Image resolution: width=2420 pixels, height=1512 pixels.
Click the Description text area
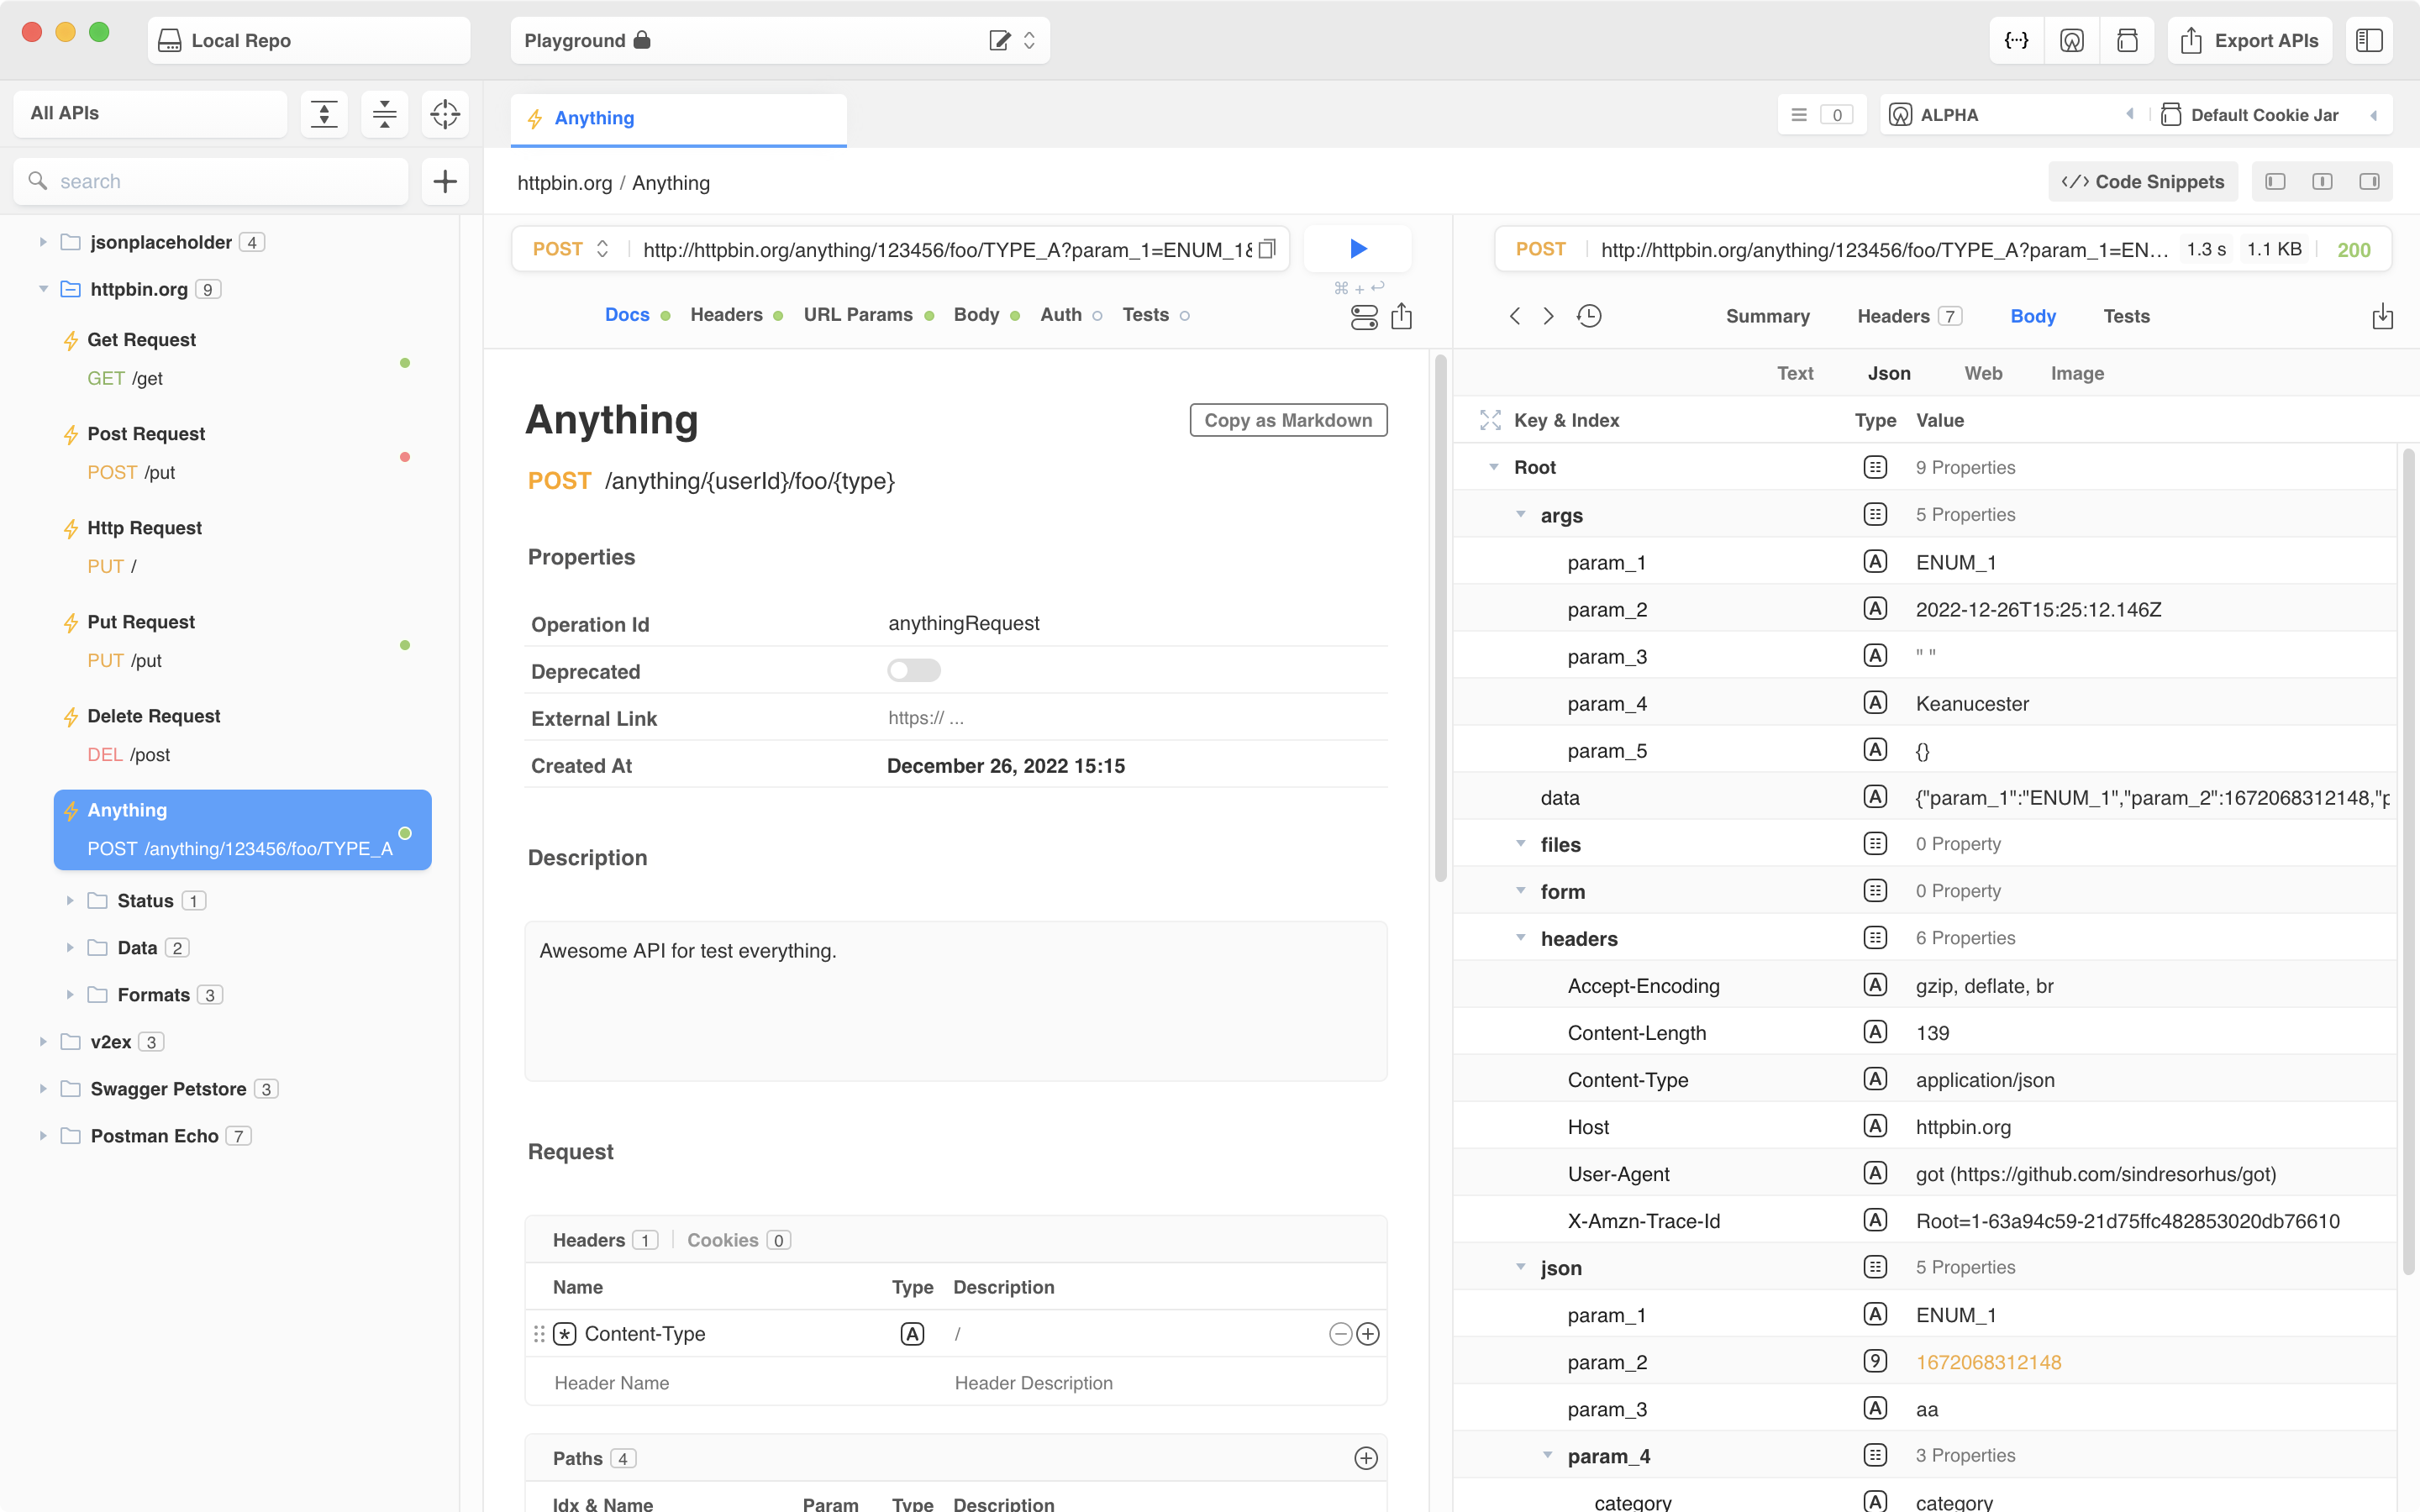coord(956,1001)
